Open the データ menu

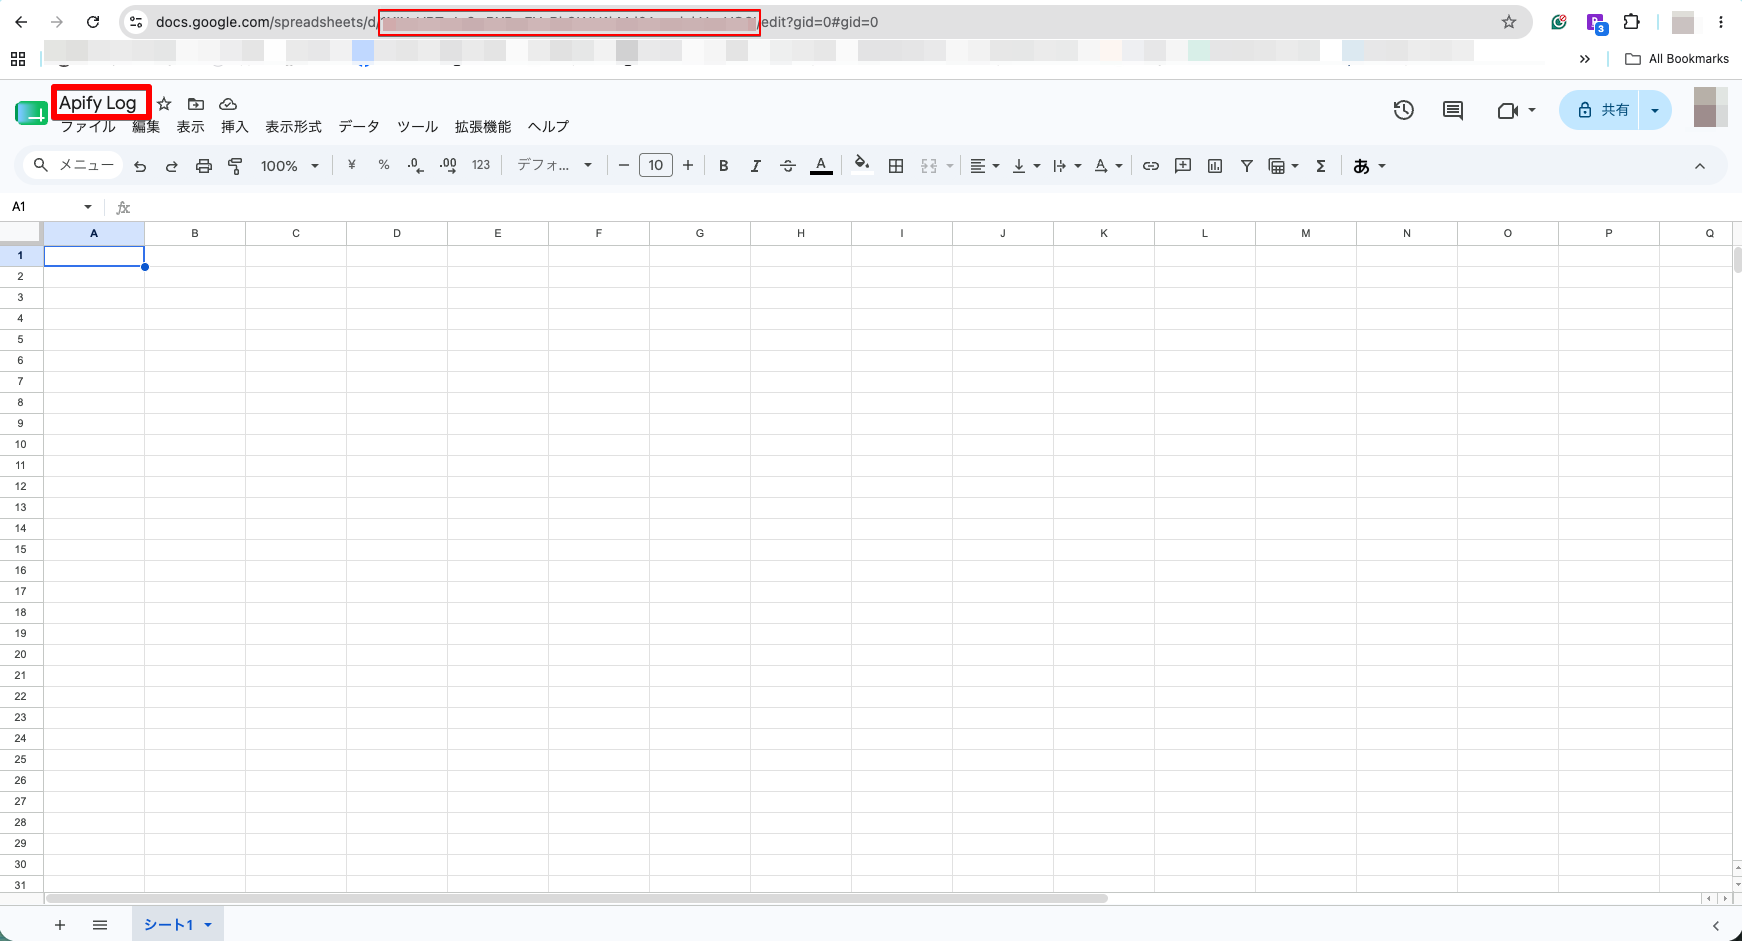(359, 127)
